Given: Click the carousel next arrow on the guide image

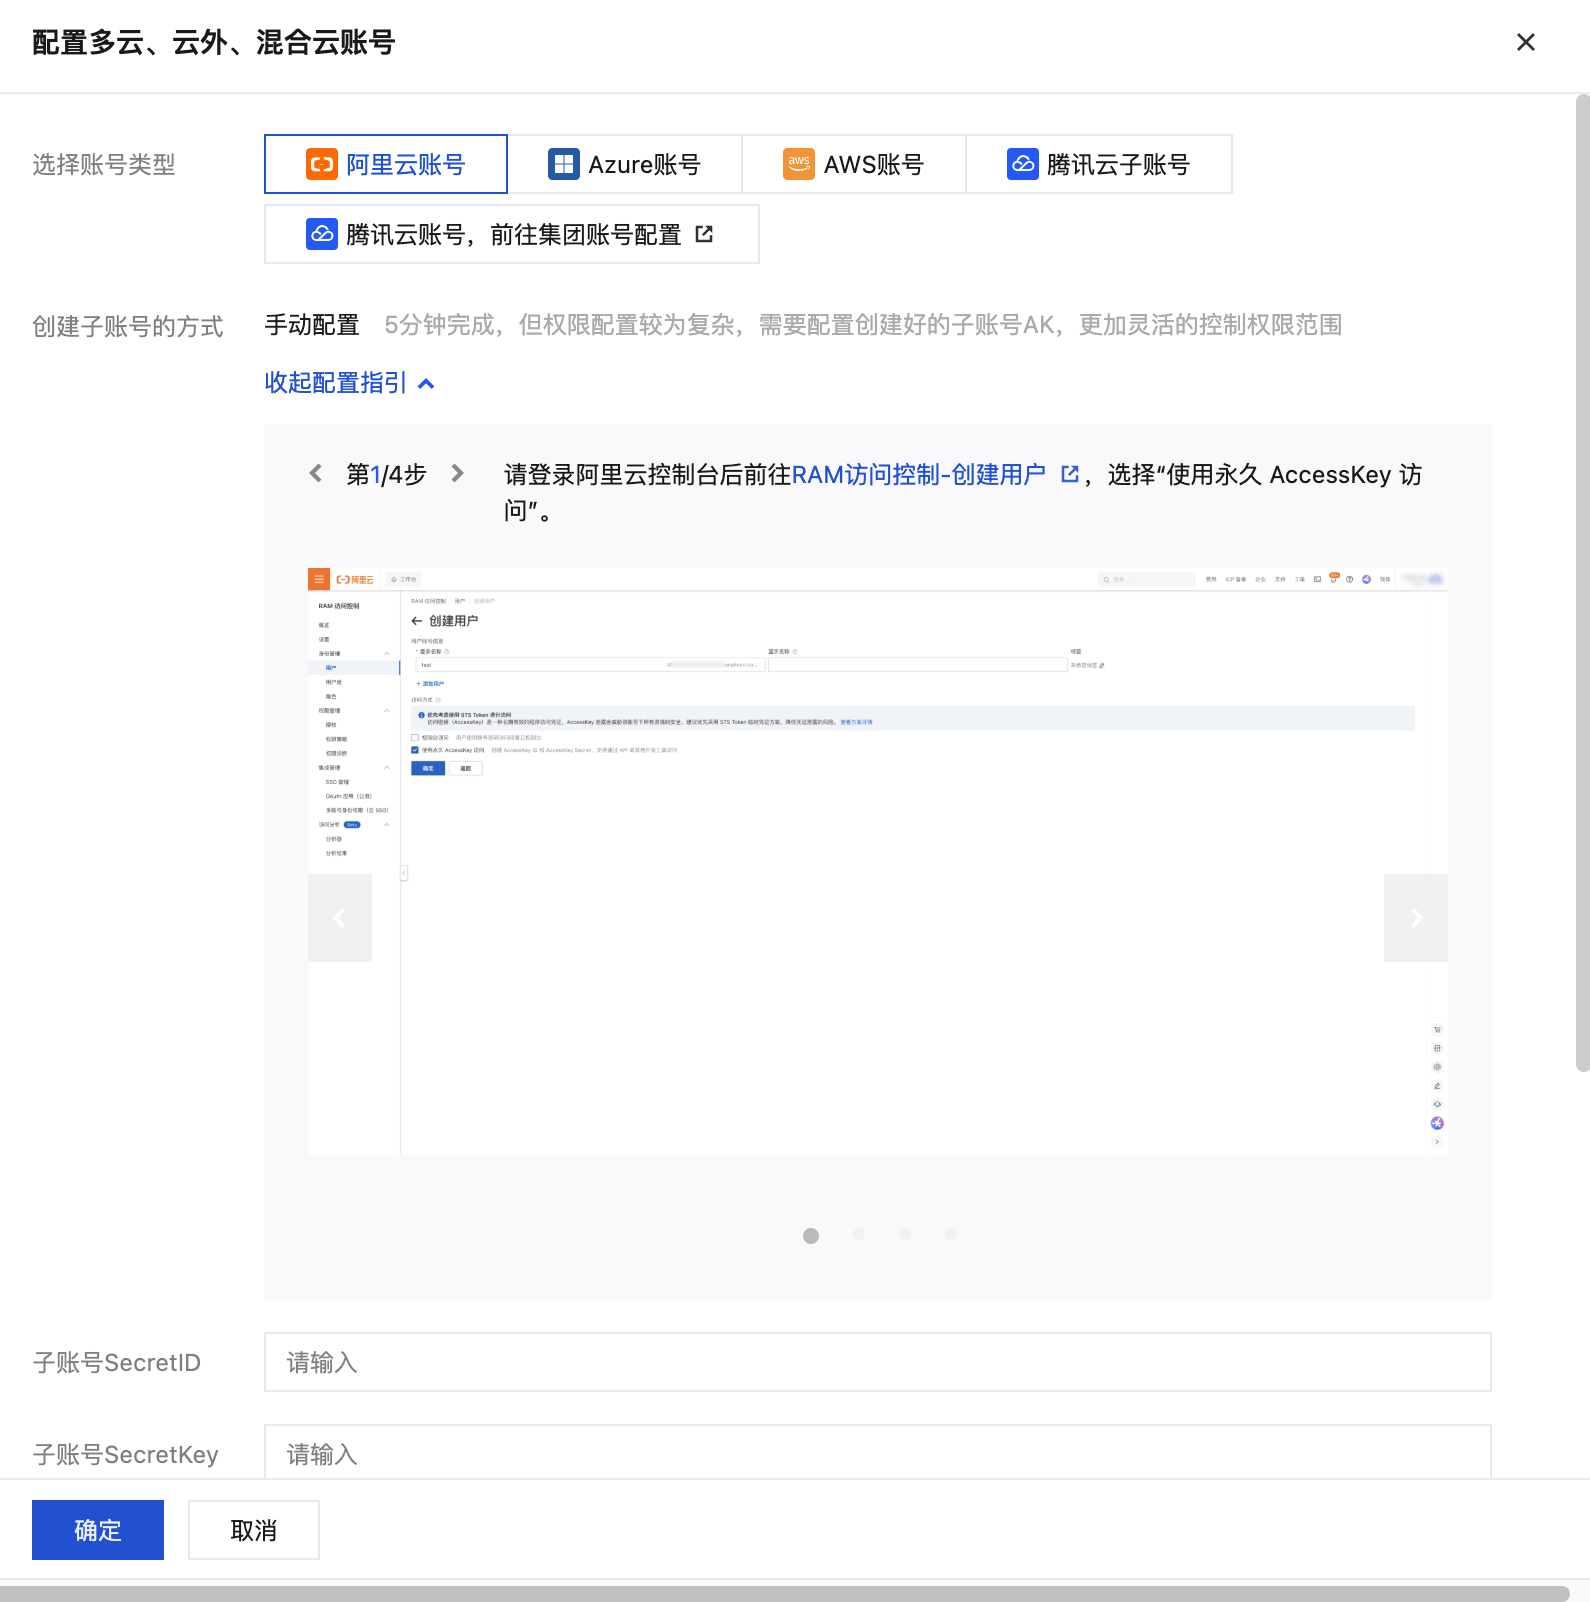Looking at the screenshot, I should tap(1416, 918).
